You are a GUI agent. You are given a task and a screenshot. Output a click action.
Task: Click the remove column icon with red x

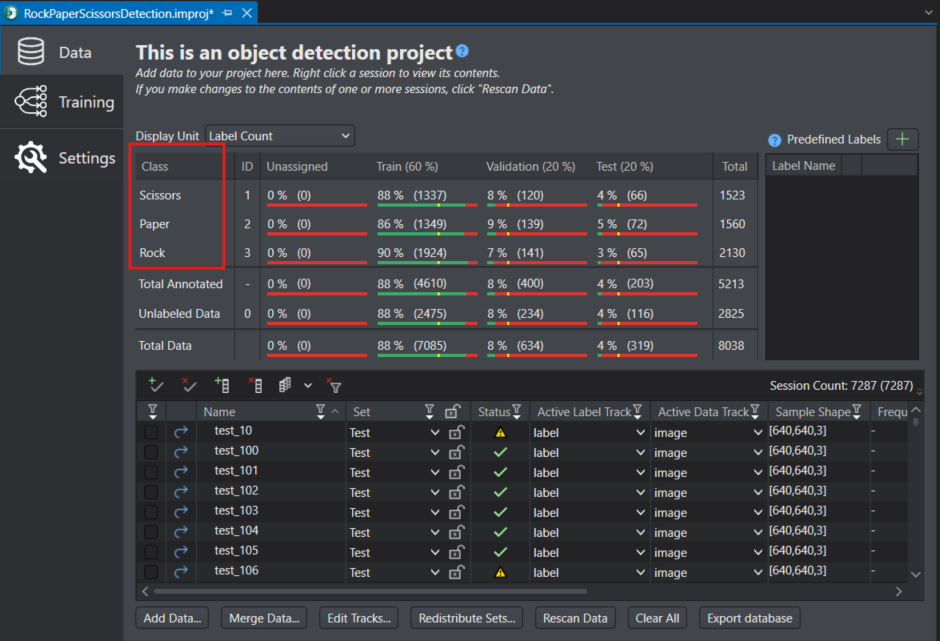click(254, 385)
